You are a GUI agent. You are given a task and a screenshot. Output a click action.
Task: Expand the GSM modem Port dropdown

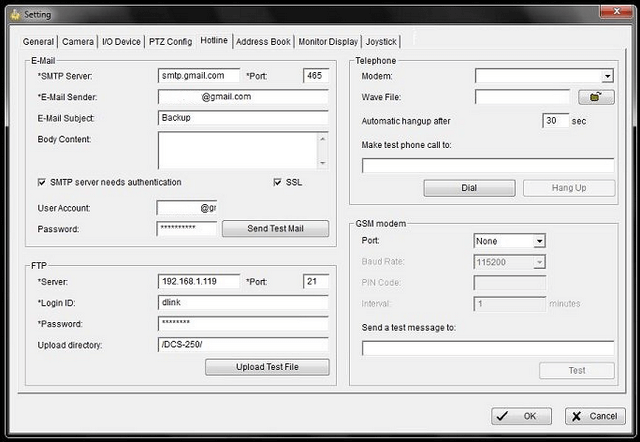tap(539, 241)
